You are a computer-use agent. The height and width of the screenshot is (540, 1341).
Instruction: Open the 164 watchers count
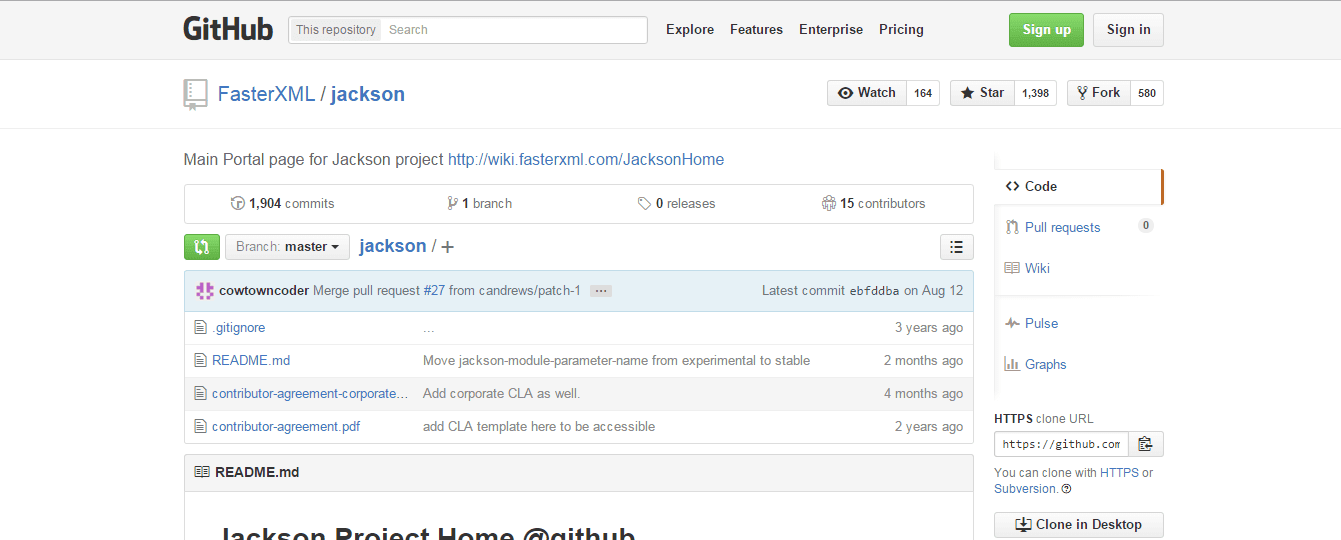click(x=923, y=93)
